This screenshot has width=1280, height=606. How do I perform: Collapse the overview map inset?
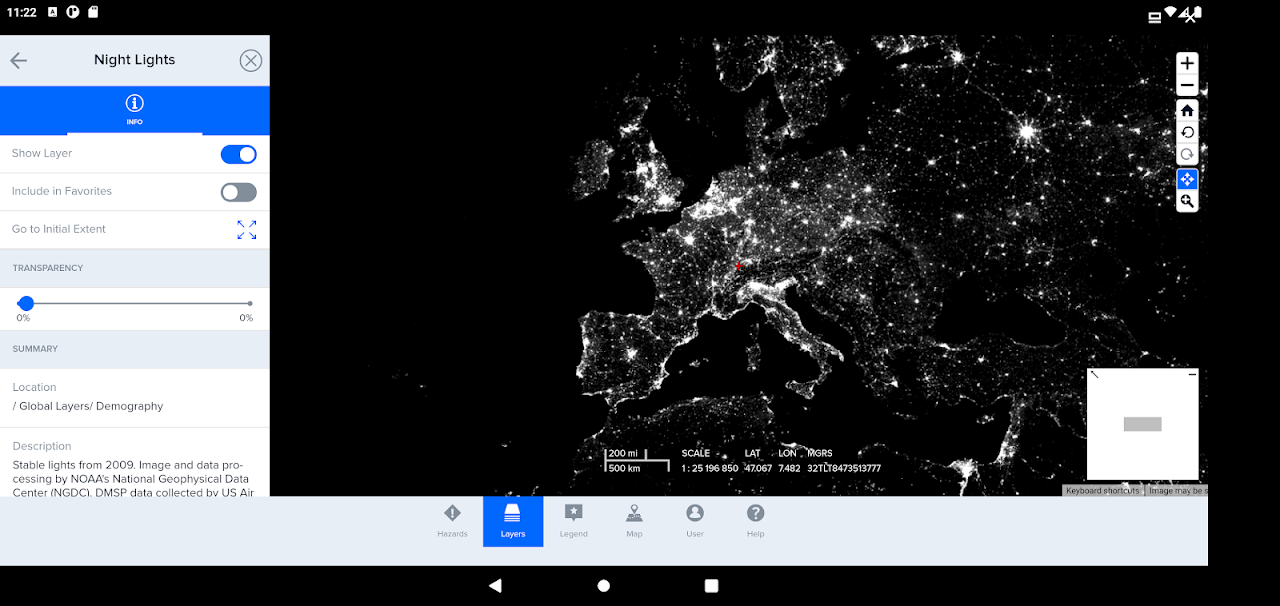pyautogui.click(x=1191, y=373)
